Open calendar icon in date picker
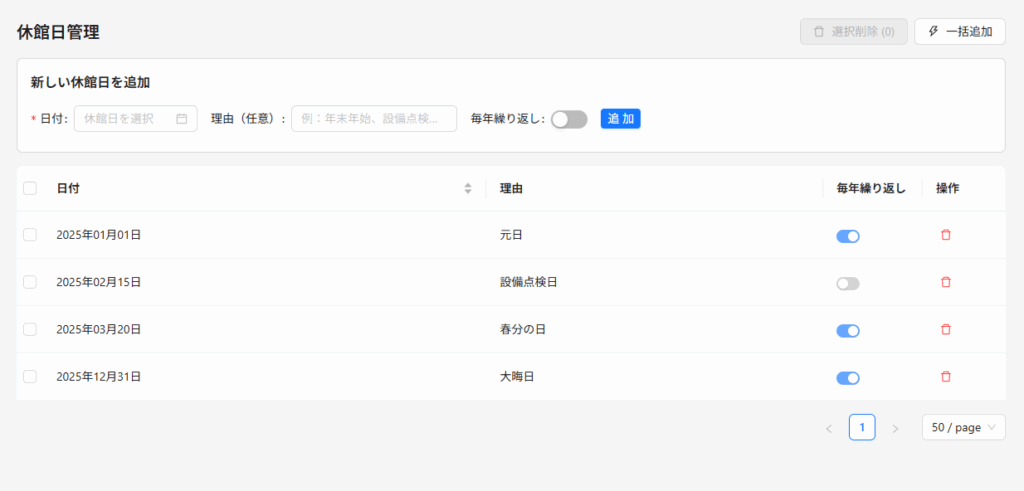Screen dimensions: 1024x491 click(182, 119)
